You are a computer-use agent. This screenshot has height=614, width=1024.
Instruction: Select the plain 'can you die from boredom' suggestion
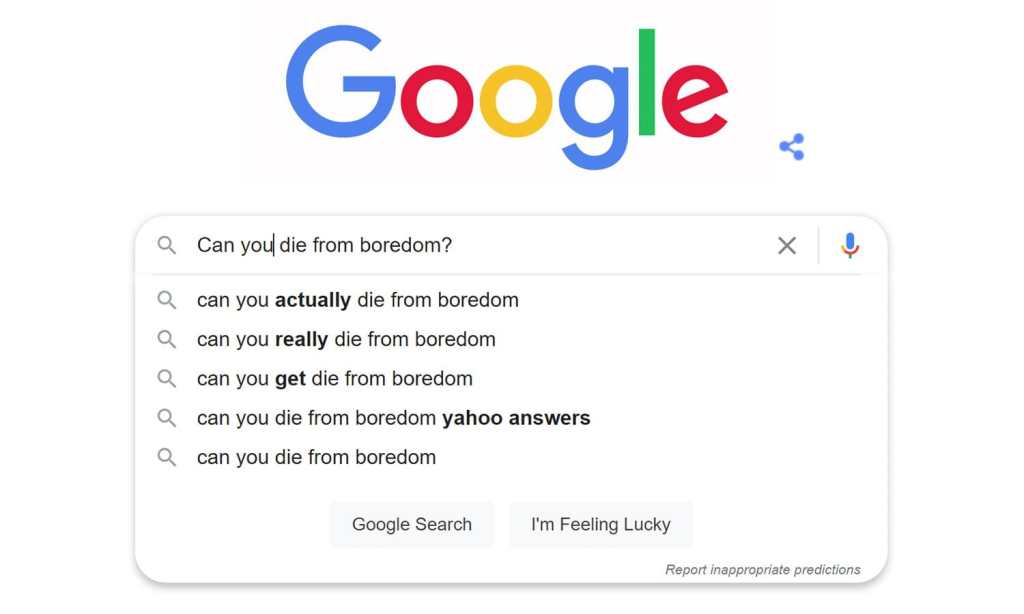[316, 457]
